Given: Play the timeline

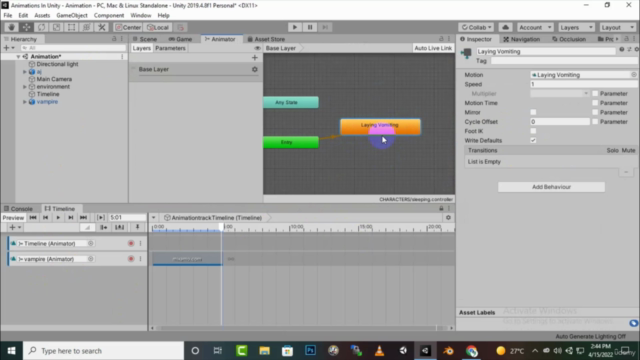Looking at the screenshot, I should 58,218.
